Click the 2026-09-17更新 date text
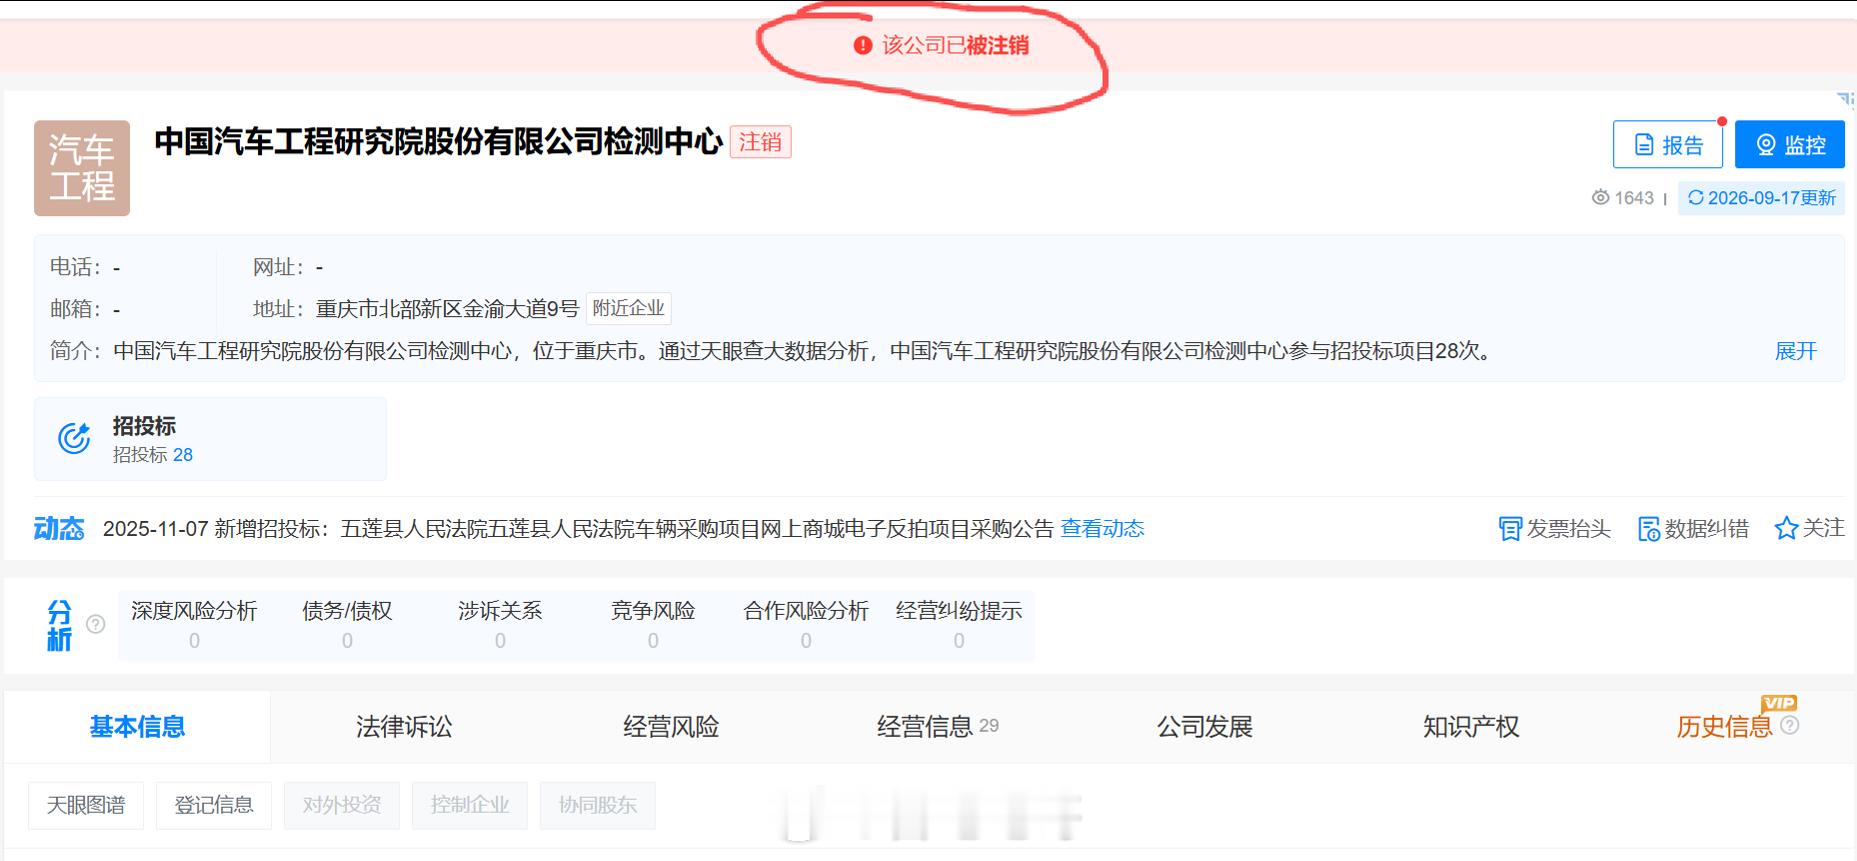 coord(1772,198)
